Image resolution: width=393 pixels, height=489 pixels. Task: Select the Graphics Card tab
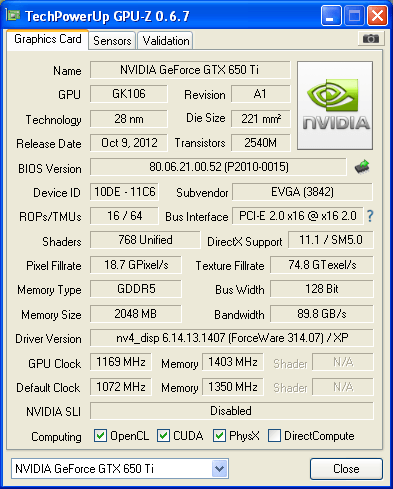[48, 39]
